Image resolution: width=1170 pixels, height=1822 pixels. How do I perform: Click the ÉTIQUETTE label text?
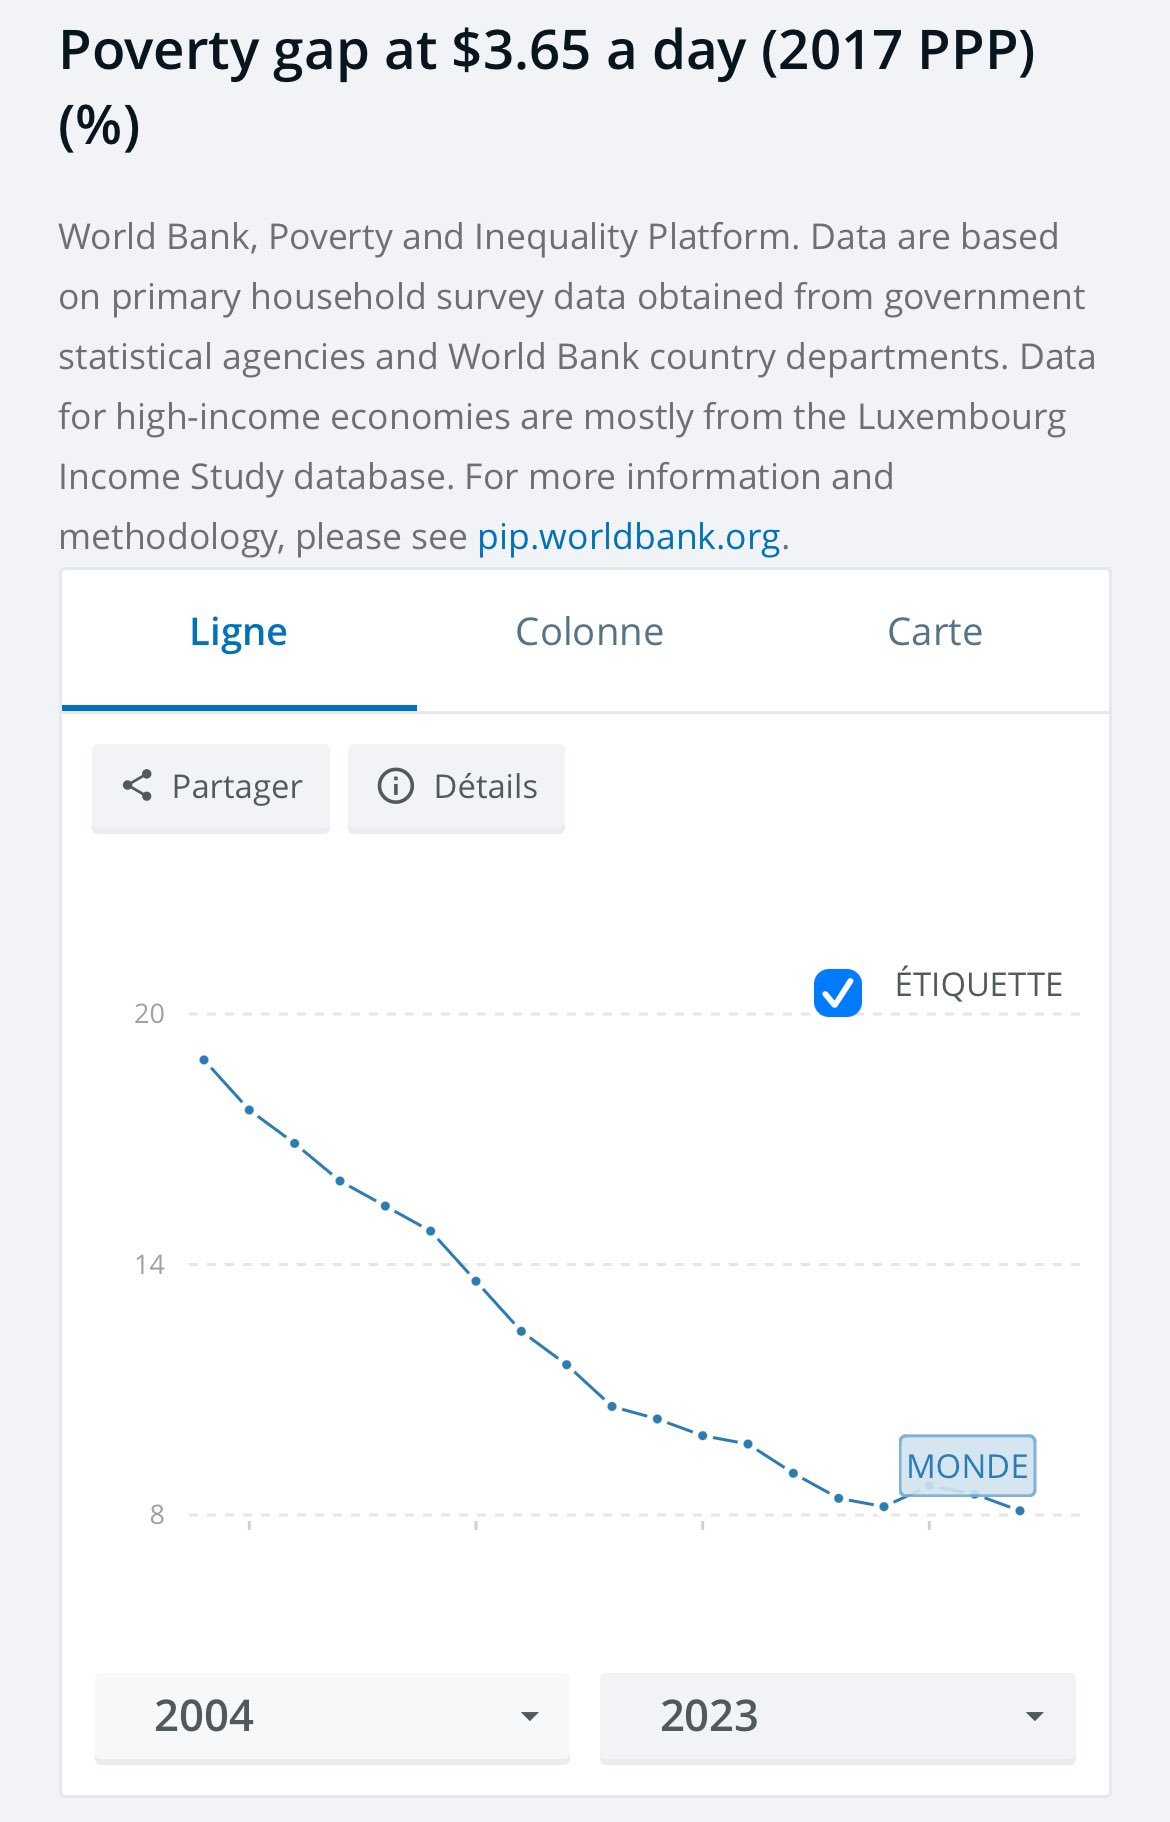pyautogui.click(x=978, y=985)
